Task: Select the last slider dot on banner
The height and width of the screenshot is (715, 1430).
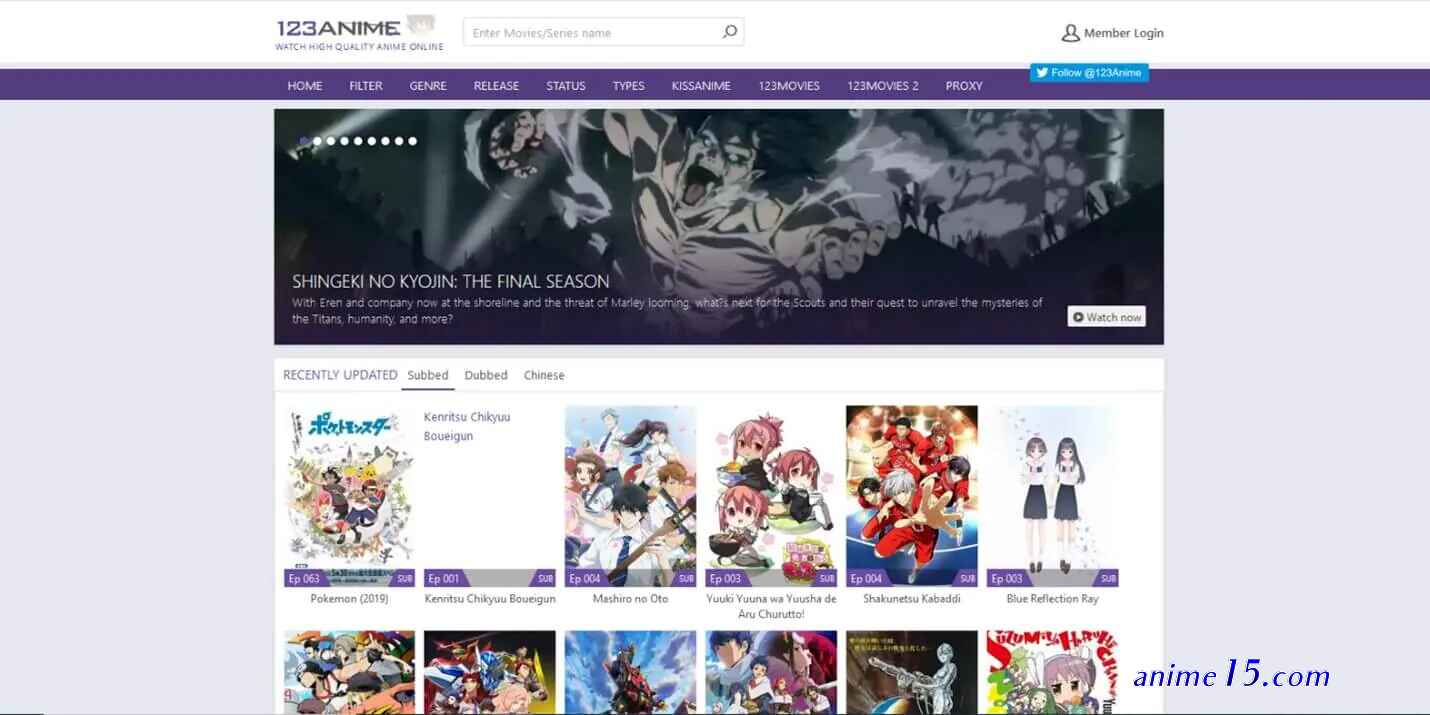Action: tap(412, 141)
